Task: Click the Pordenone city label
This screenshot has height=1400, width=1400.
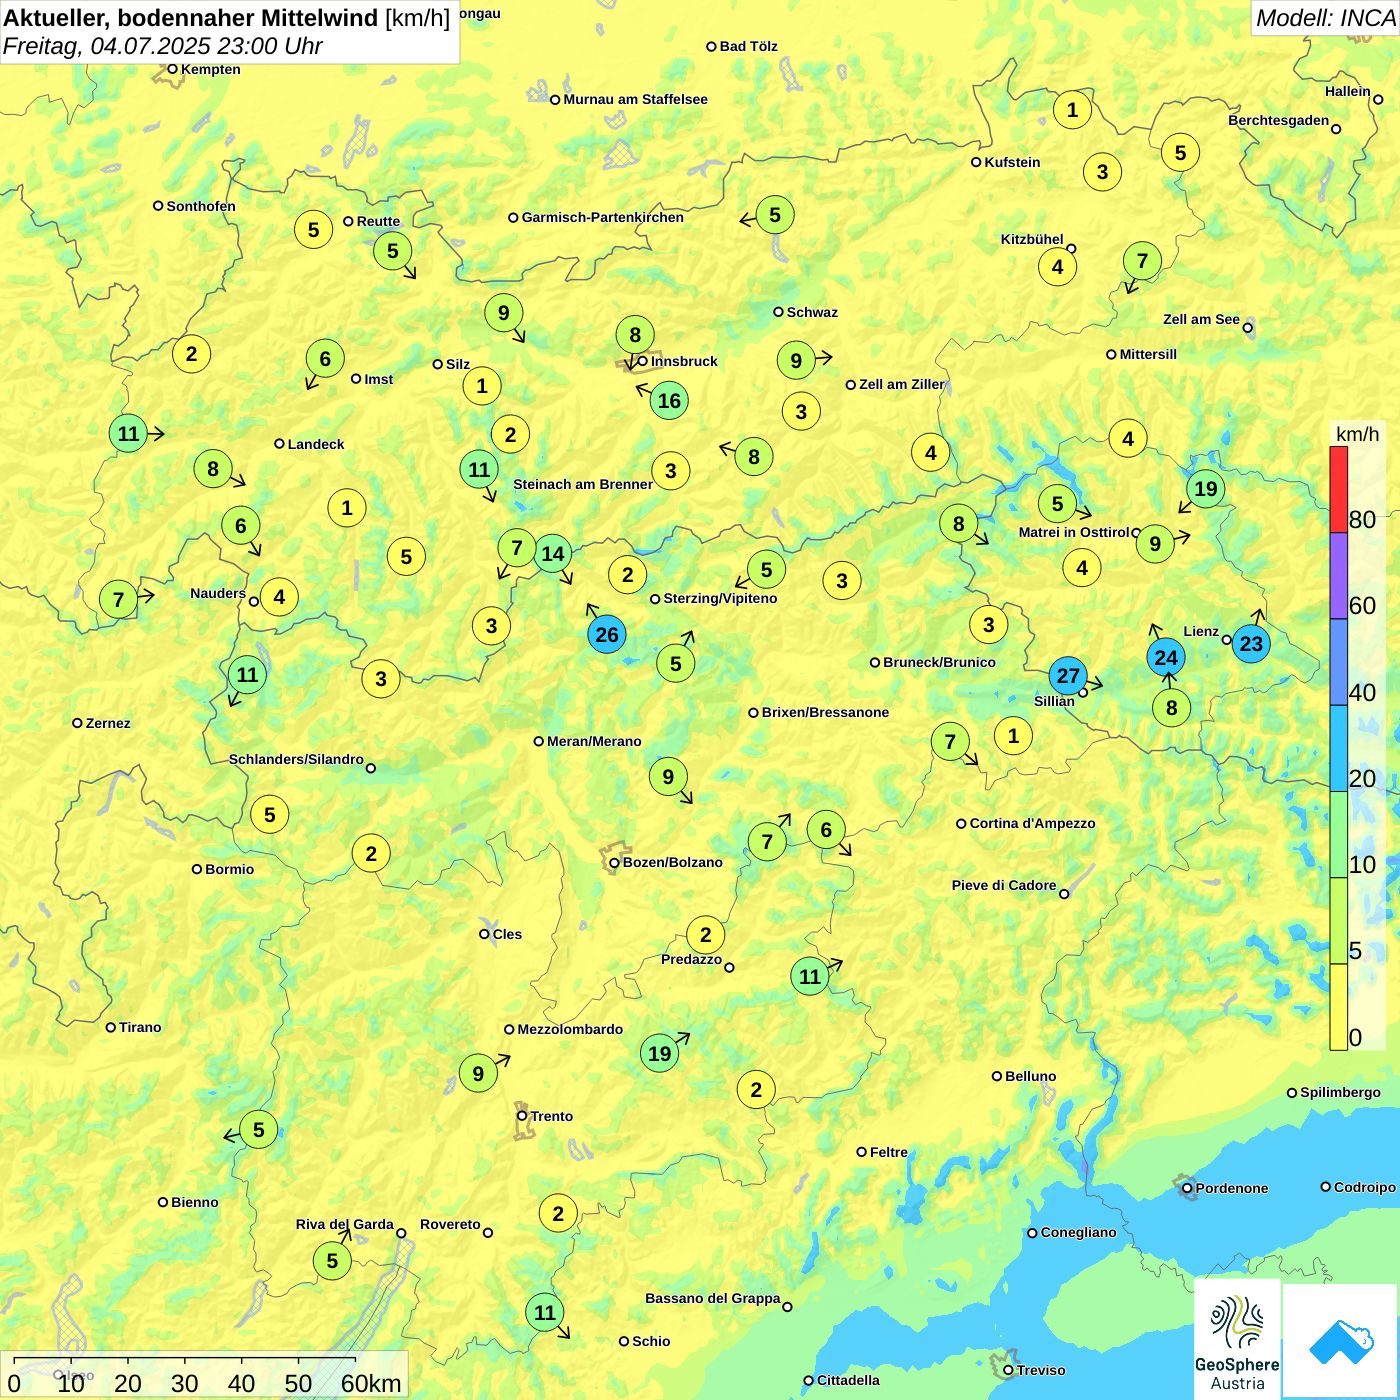Action: click(1232, 1188)
